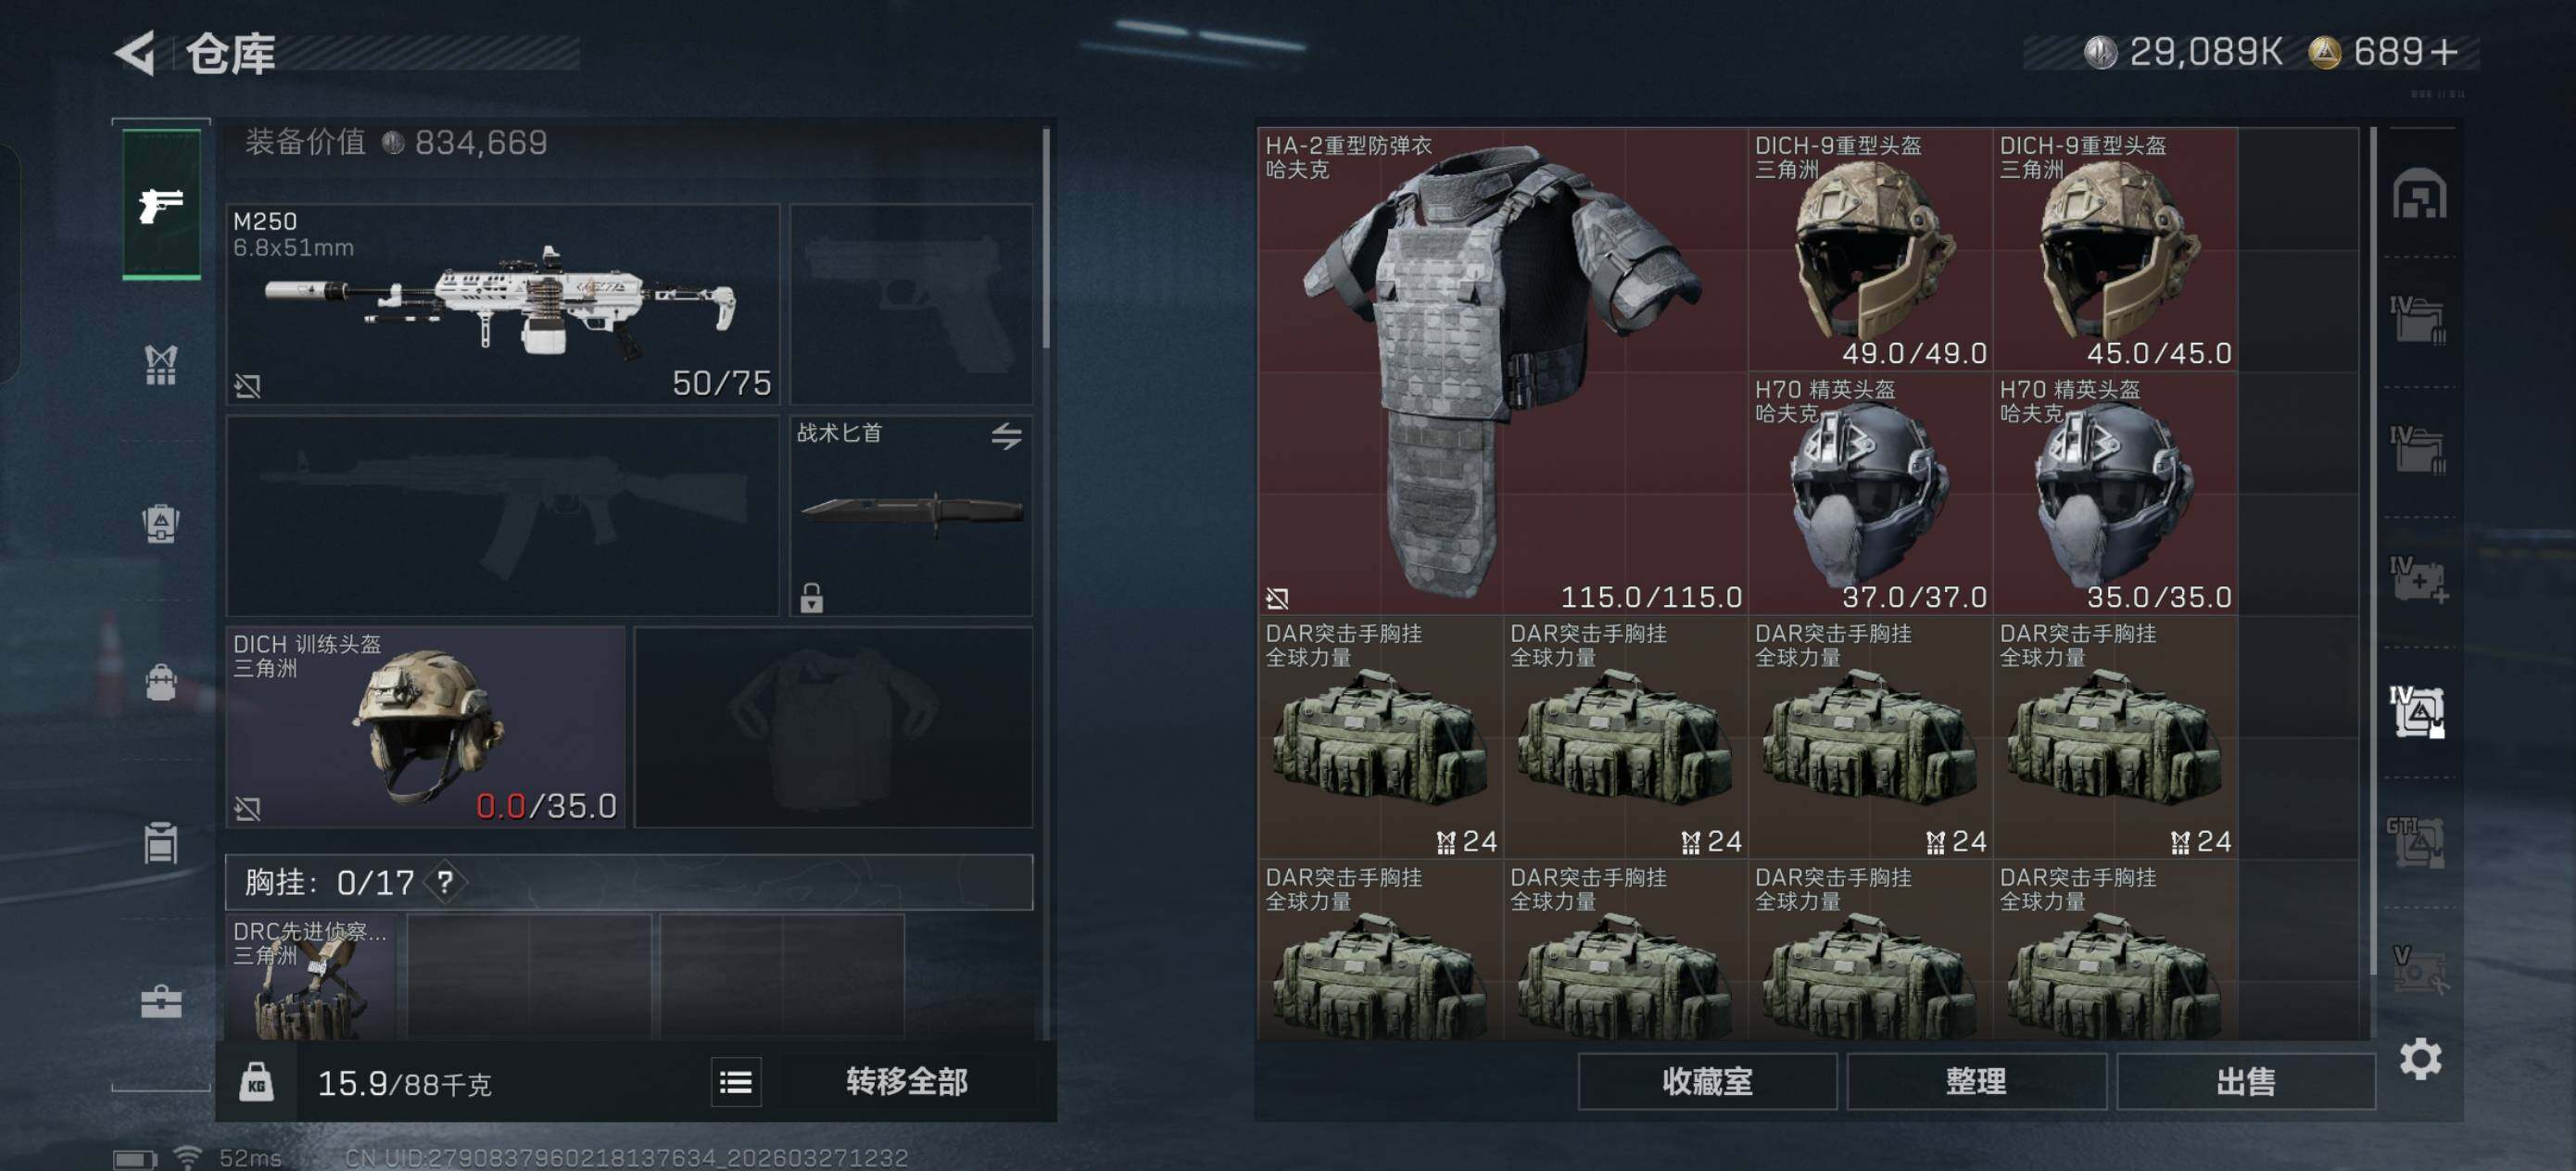Click the settings gear icon

click(2420, 1059)
